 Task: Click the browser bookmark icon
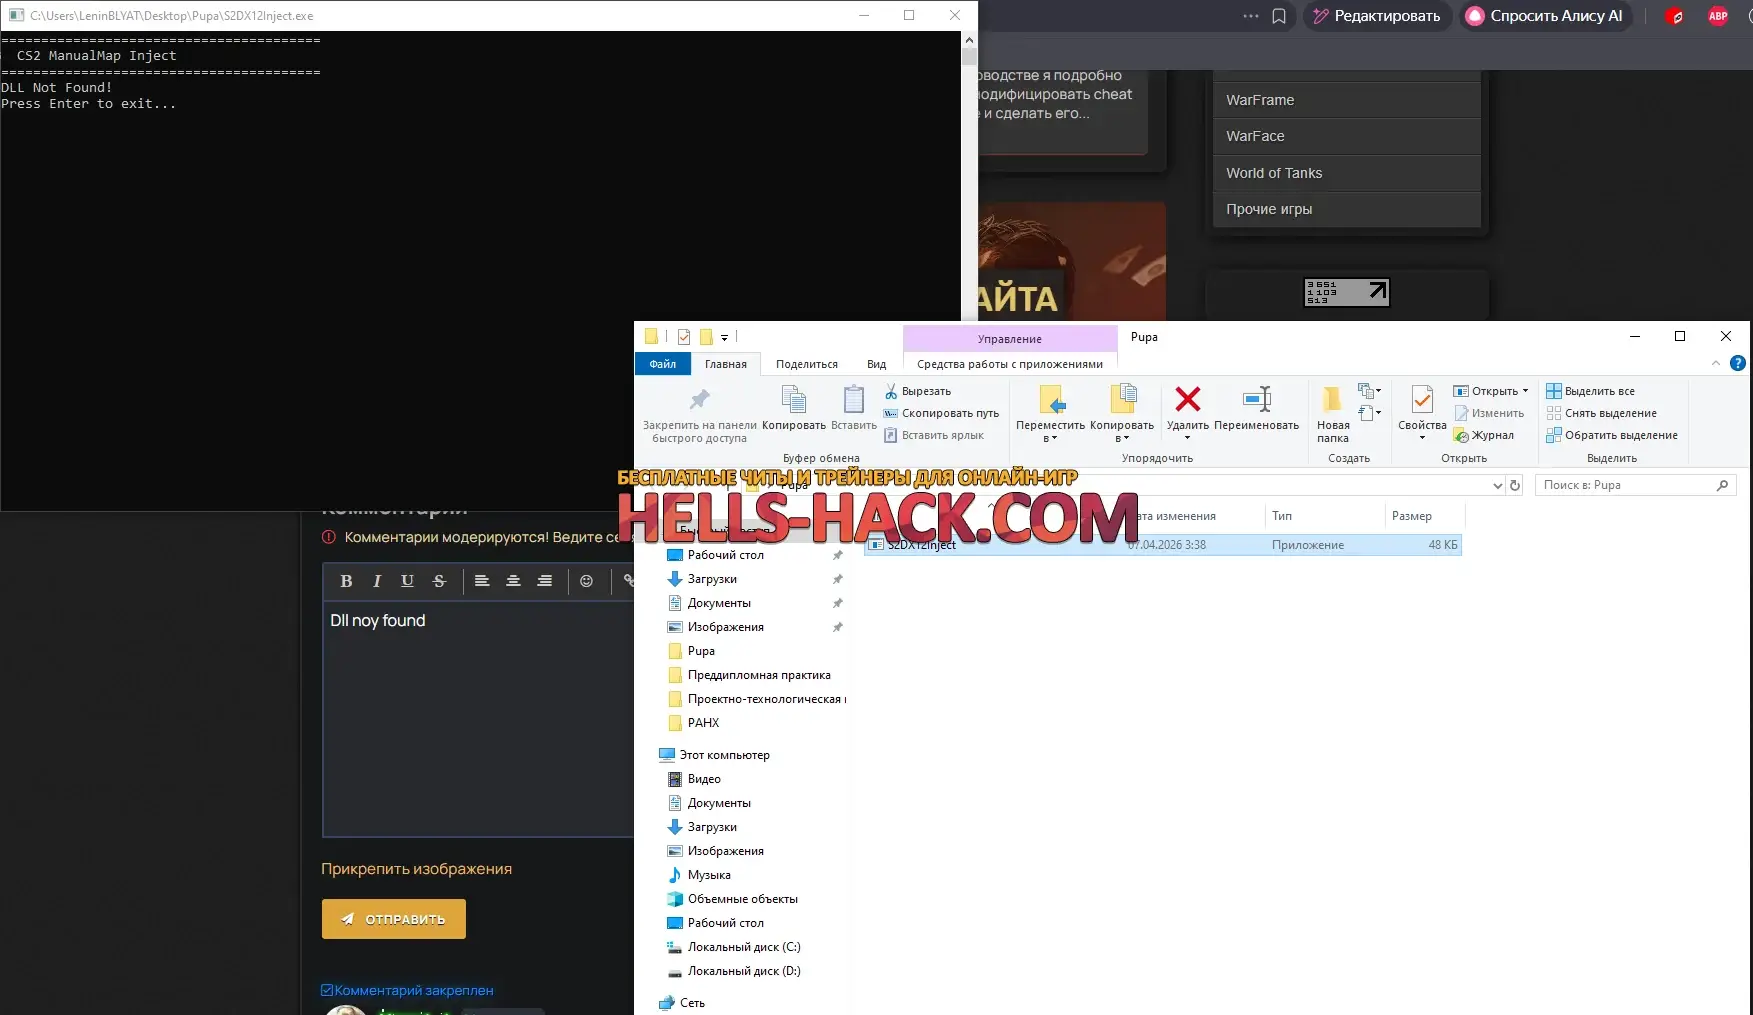(x=1279, y=16)
